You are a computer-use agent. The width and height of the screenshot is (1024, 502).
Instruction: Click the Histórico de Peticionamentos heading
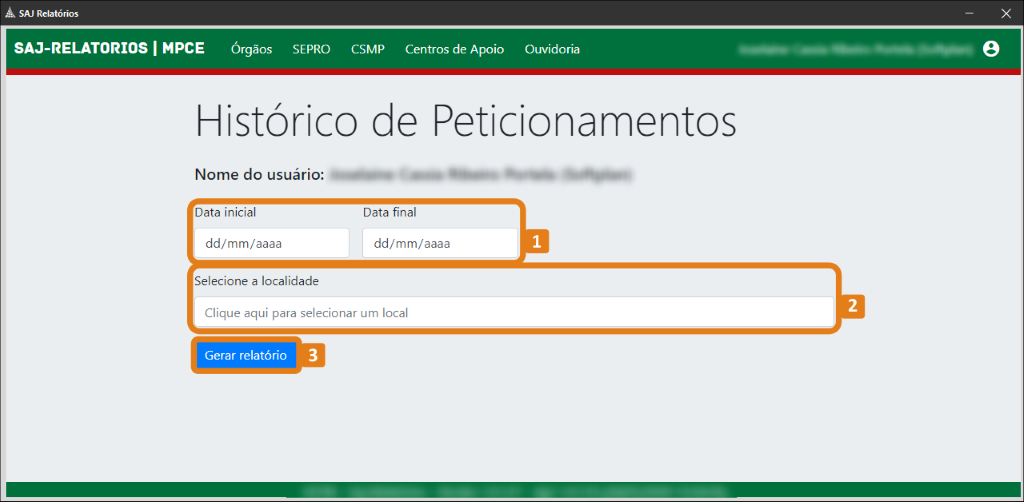[x=466, y=121]
